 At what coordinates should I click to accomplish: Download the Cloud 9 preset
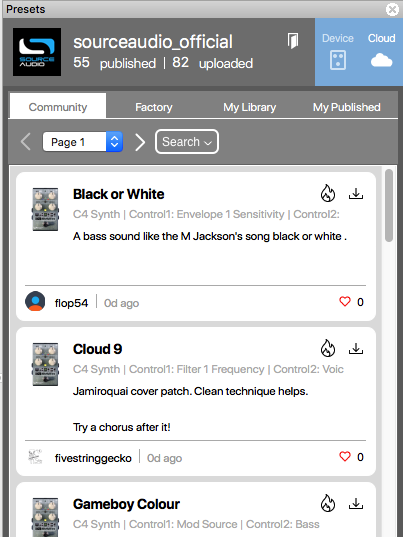point(356,349)
